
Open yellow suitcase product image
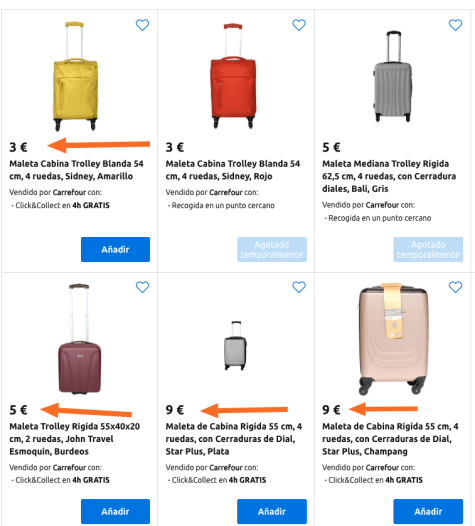[x=75, y=76]
